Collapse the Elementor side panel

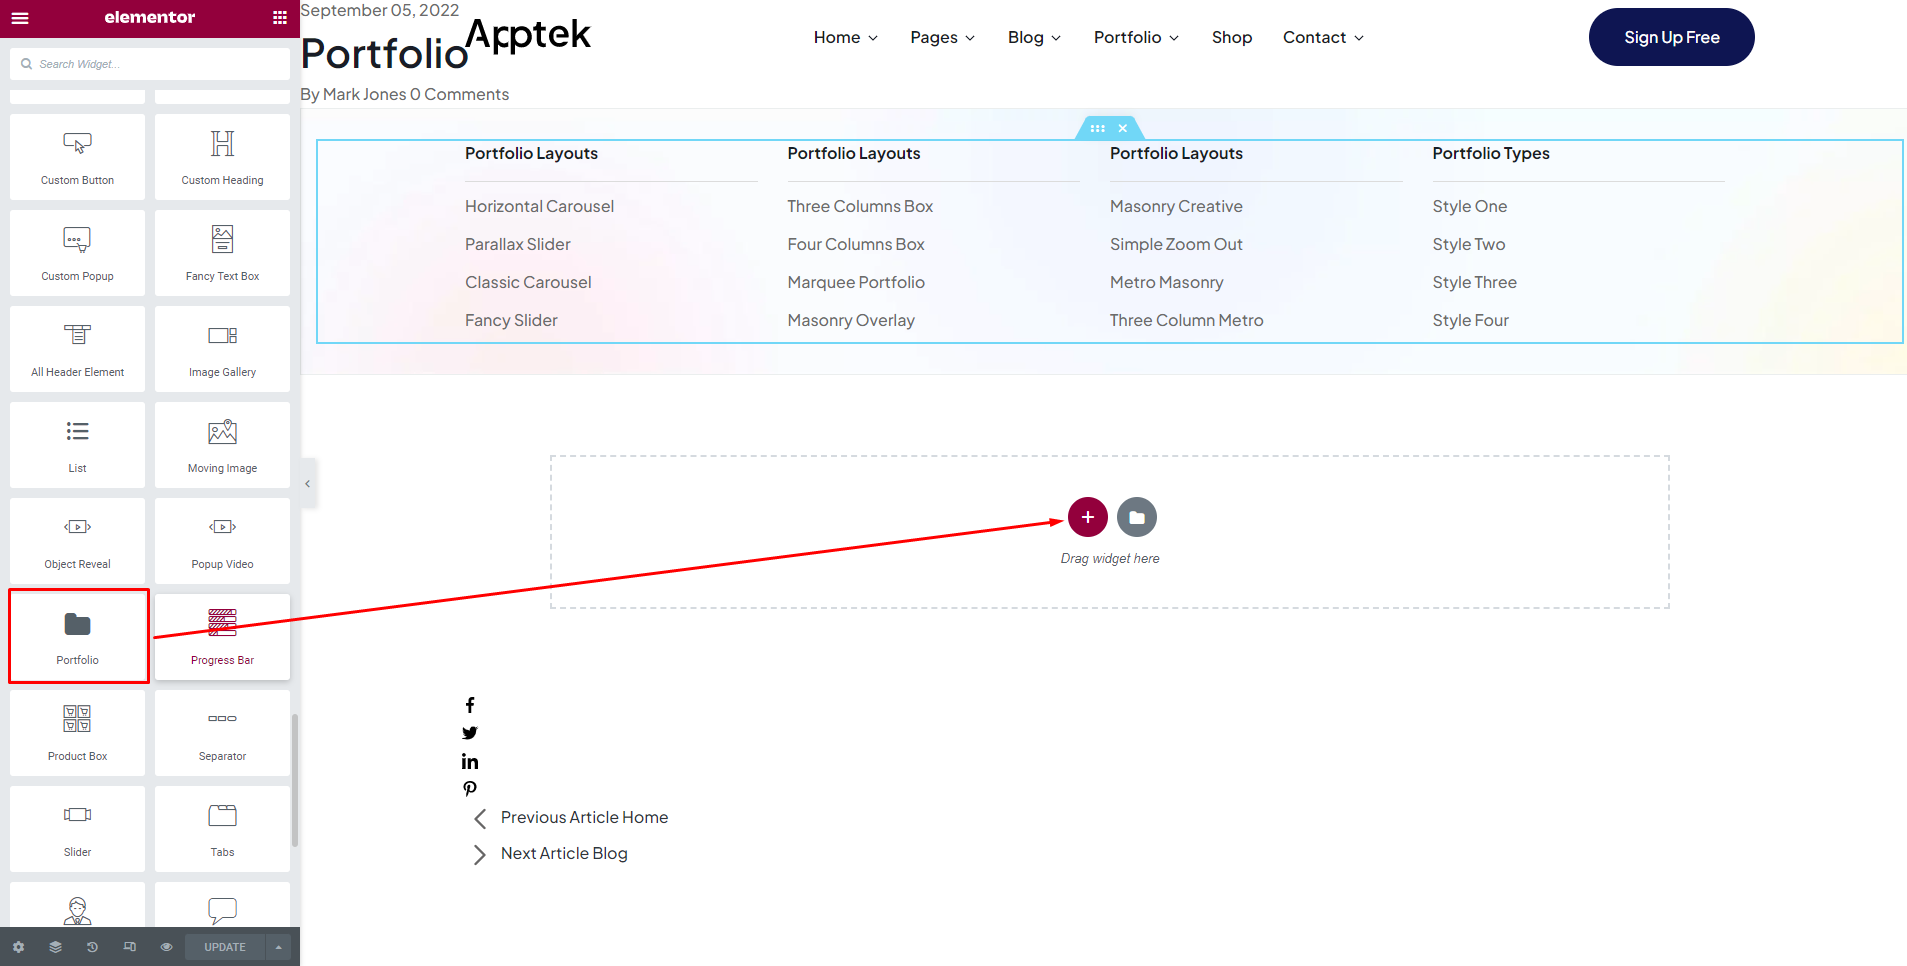pyautogui.click(x=308, y=484)
